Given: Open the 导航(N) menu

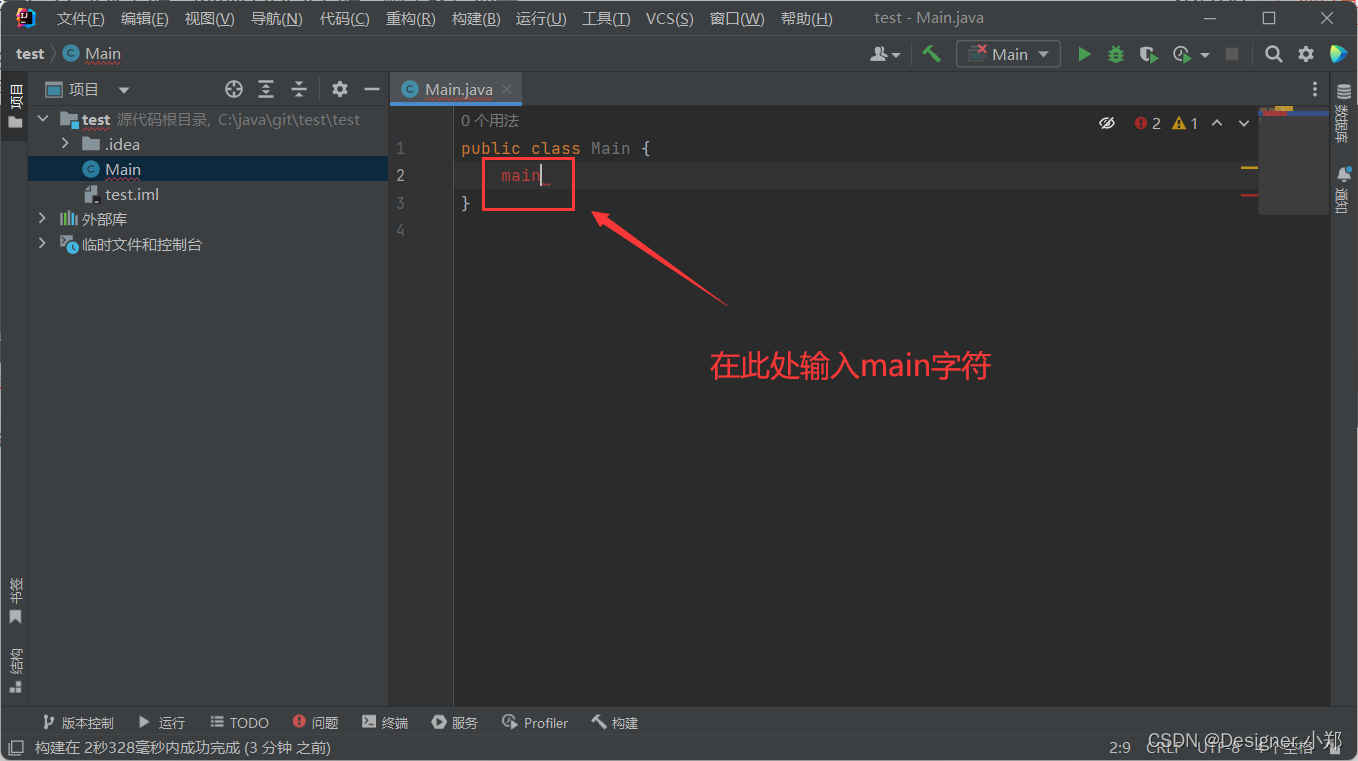Looking at the screenshot, I should (x=276, y=19).
